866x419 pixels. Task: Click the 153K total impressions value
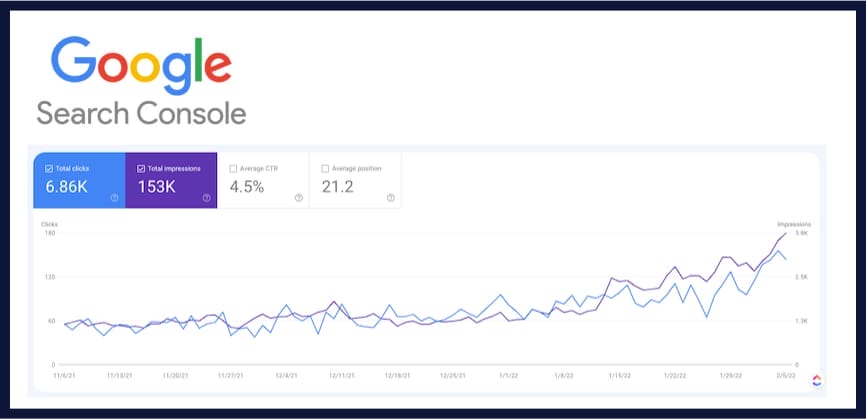point(158,186)
